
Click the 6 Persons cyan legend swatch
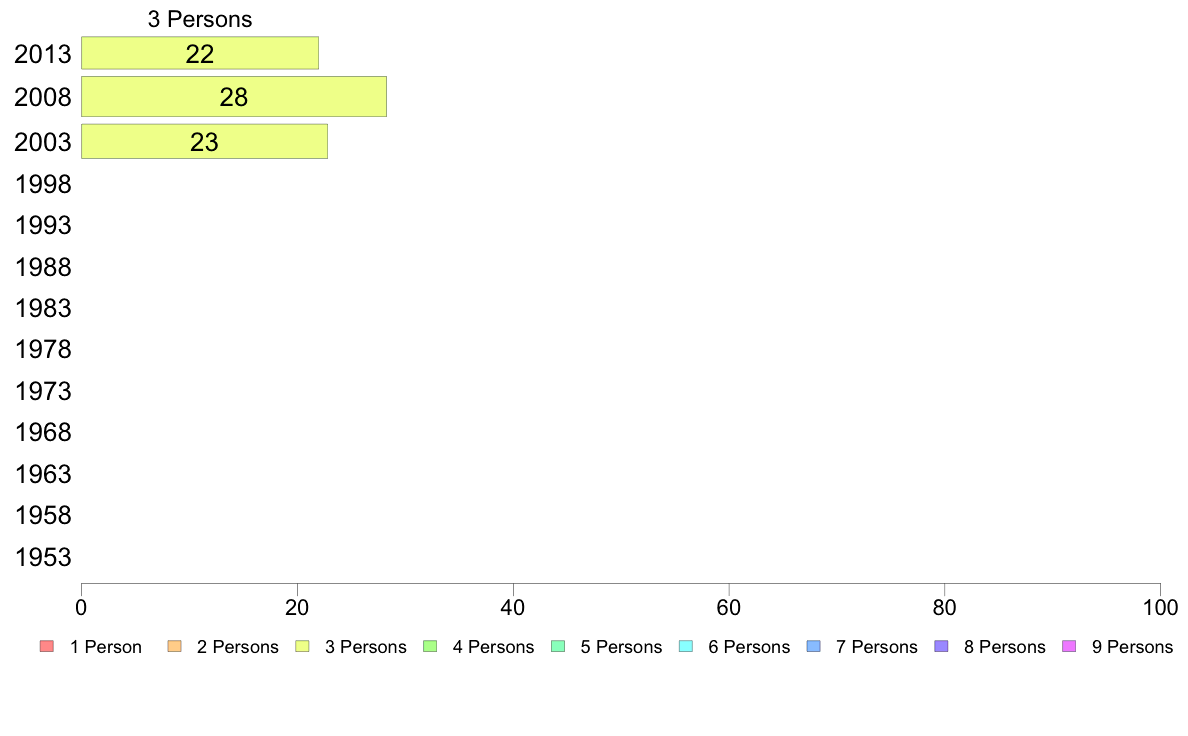pos(686,647)
